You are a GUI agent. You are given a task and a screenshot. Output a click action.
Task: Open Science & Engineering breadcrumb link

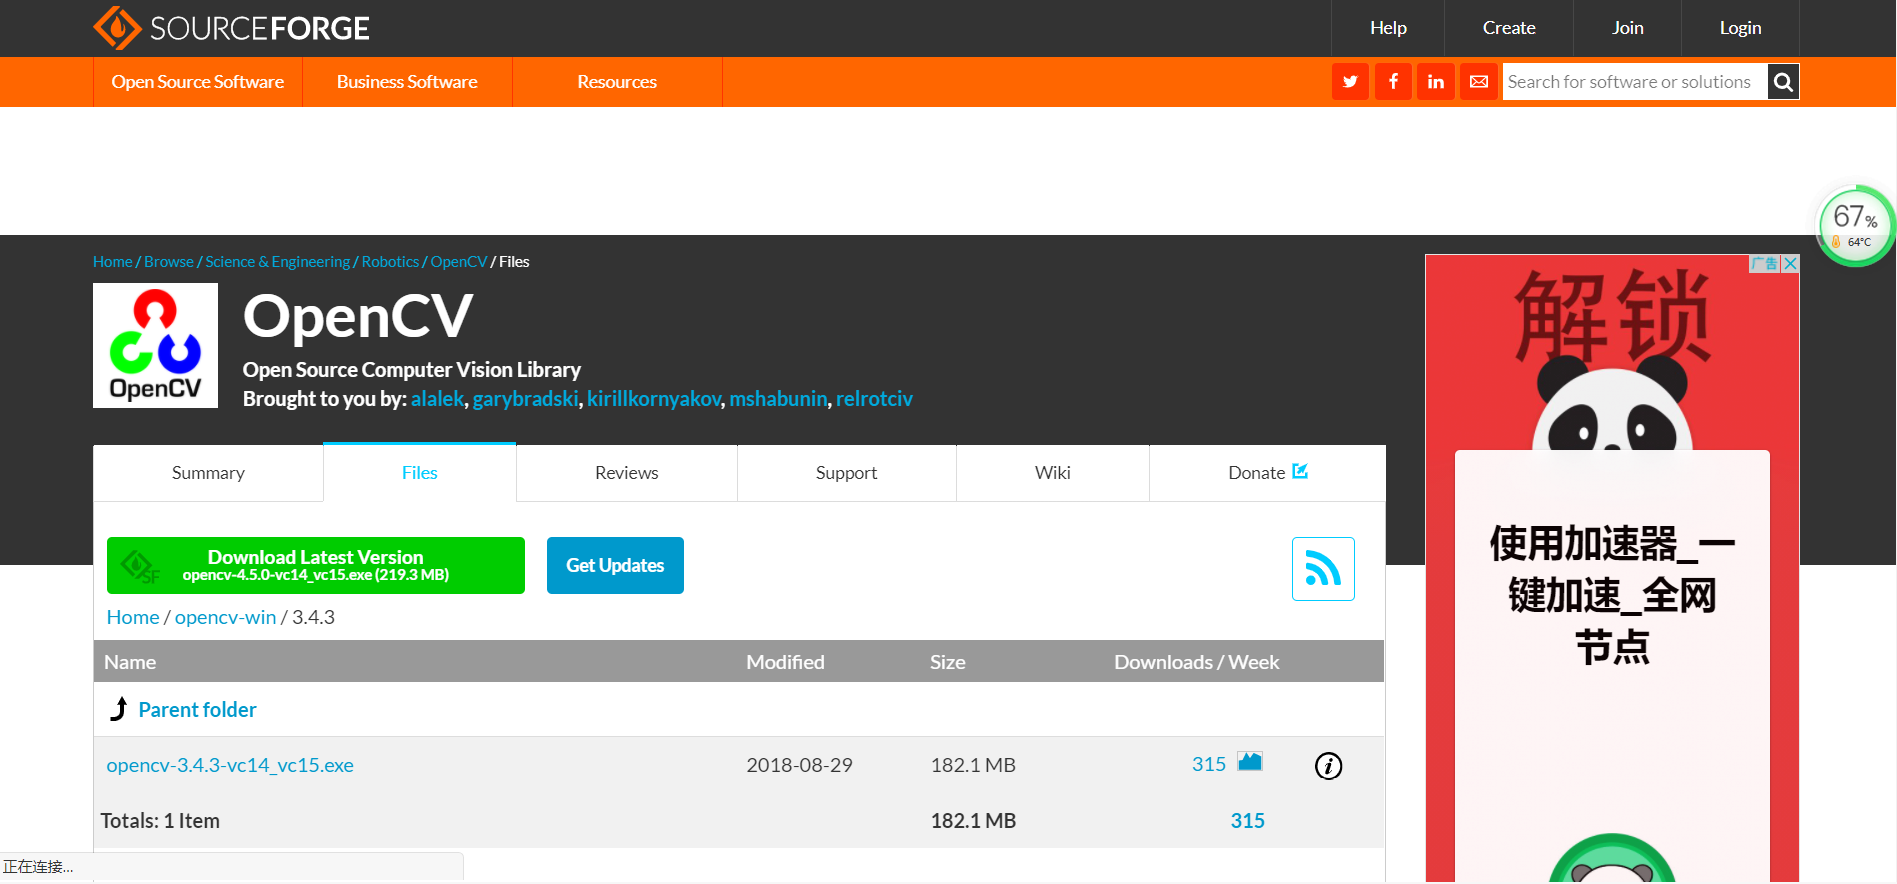tap(278, 262)
